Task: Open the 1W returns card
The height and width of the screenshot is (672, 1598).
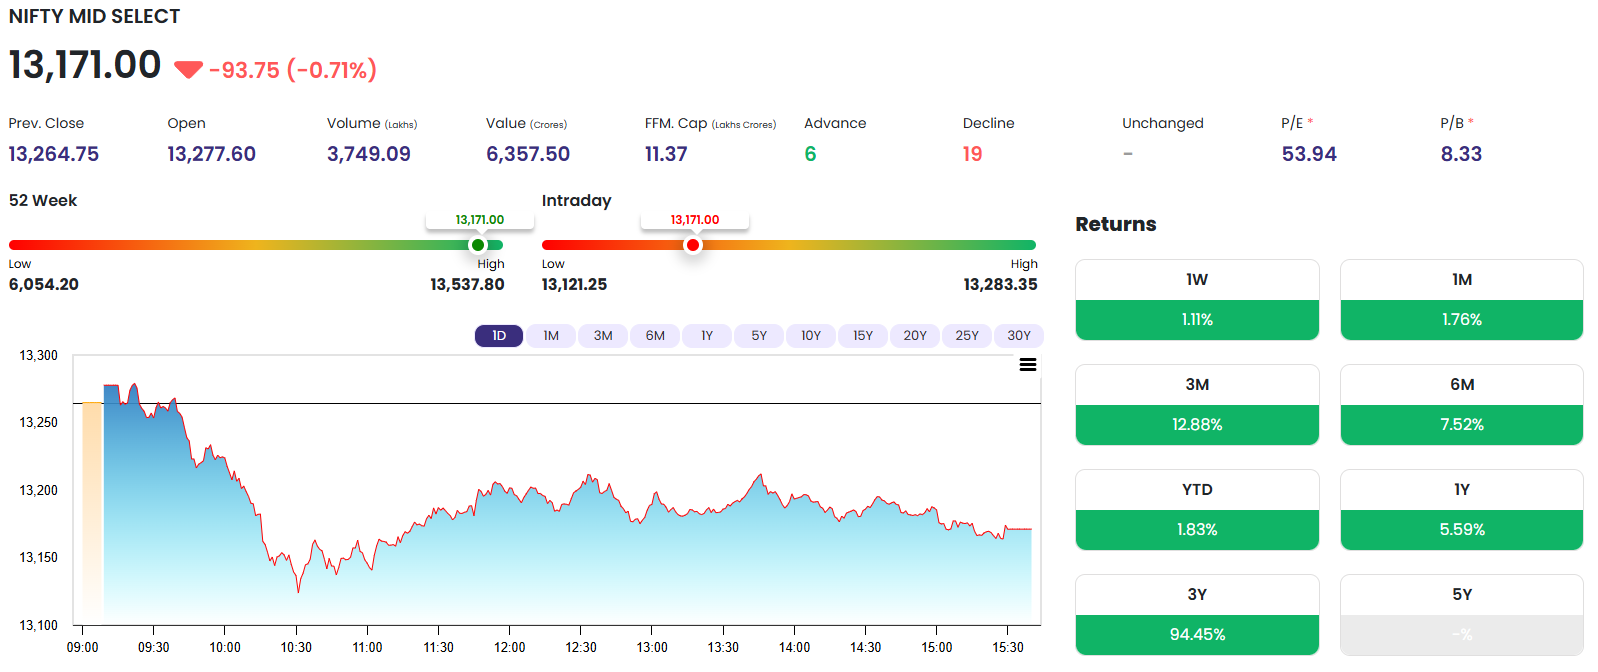Action: pos(1197,300)
